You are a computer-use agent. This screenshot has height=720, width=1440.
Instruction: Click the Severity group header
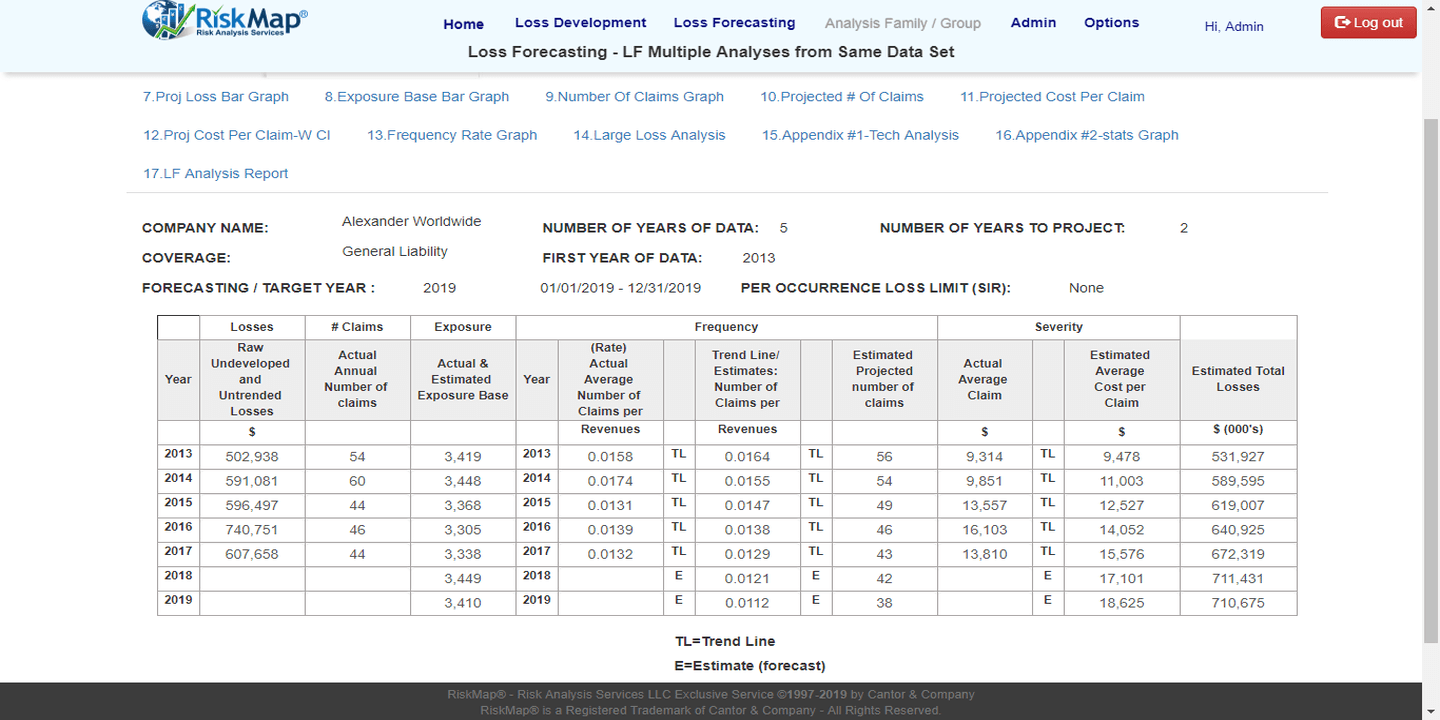1059,327
